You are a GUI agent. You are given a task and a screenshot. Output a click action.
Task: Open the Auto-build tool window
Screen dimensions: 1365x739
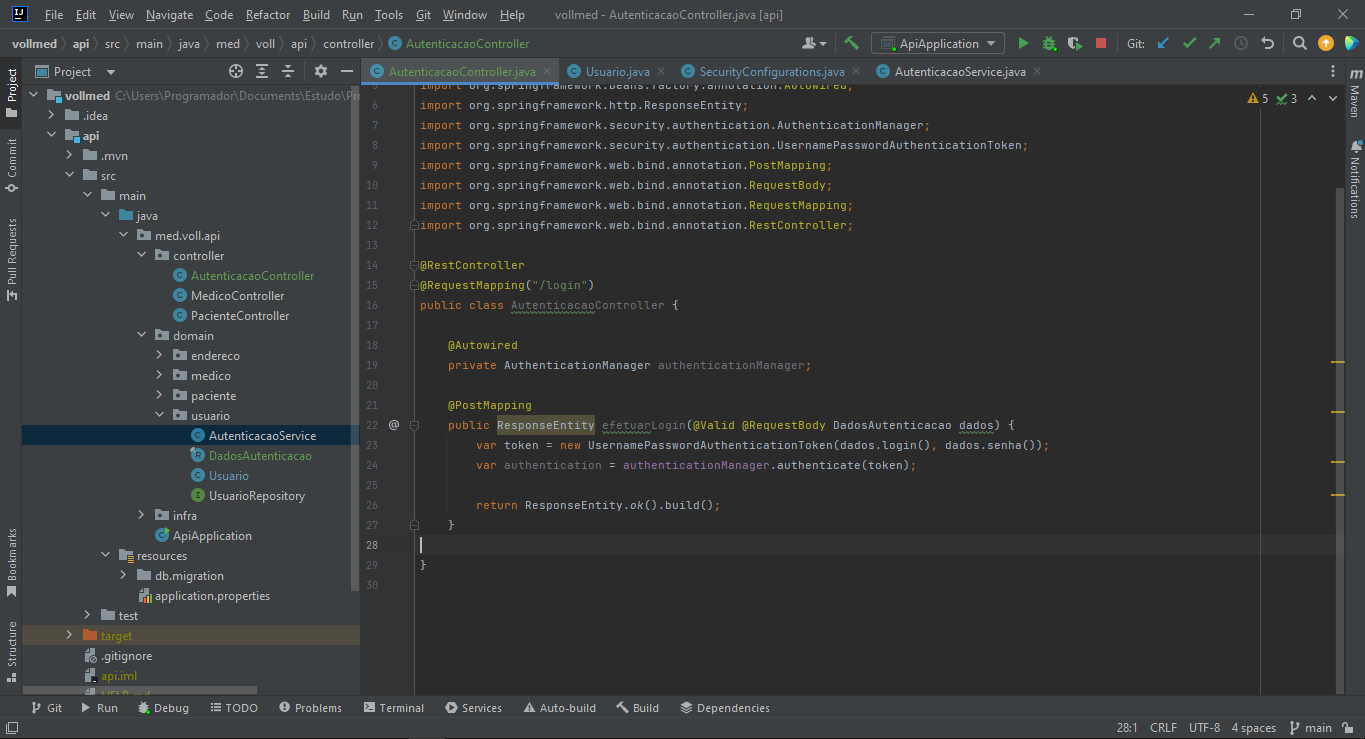559,707
